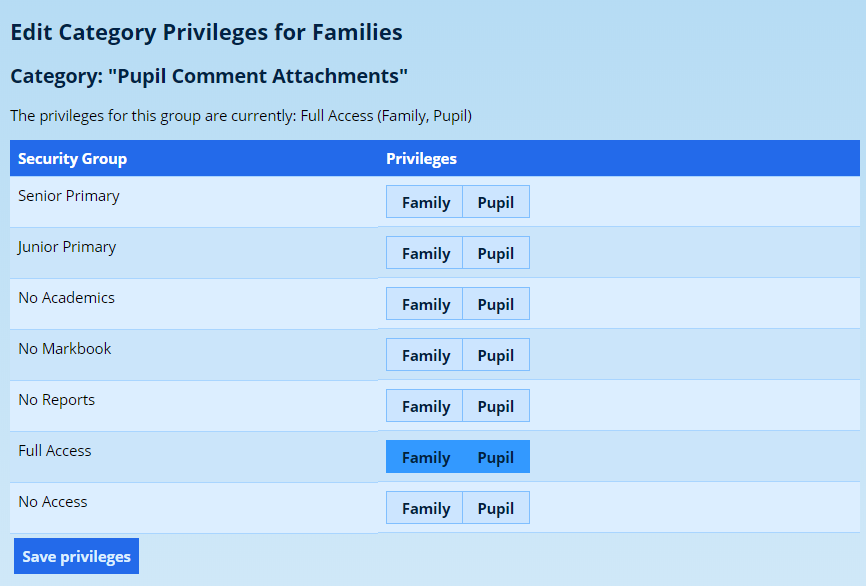Toggle Family privilege for No Academics
Image resolution: width=866 pixels, height=586 pixels.
point(425,304)
